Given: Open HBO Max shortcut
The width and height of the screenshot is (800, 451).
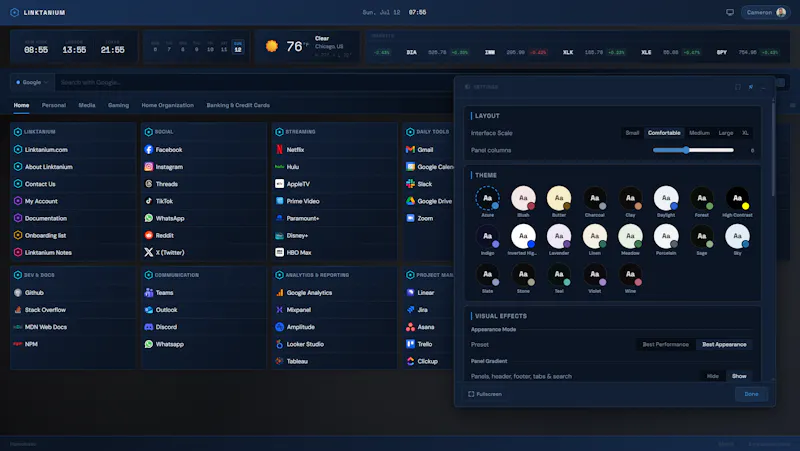Looking at the screenshot, I should click(x=293, y=253).
